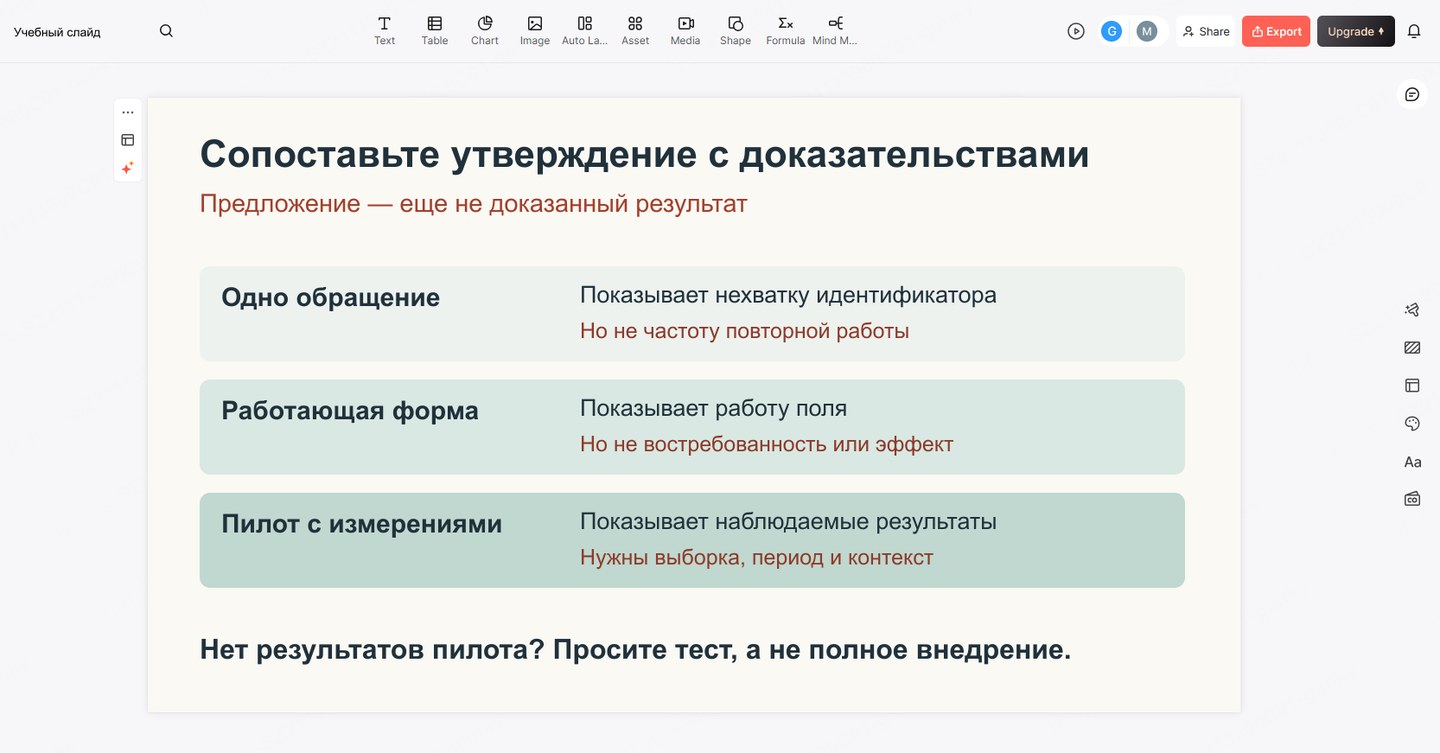
Task: Insert an Image from the toolbar
Action: coord(535,31)
